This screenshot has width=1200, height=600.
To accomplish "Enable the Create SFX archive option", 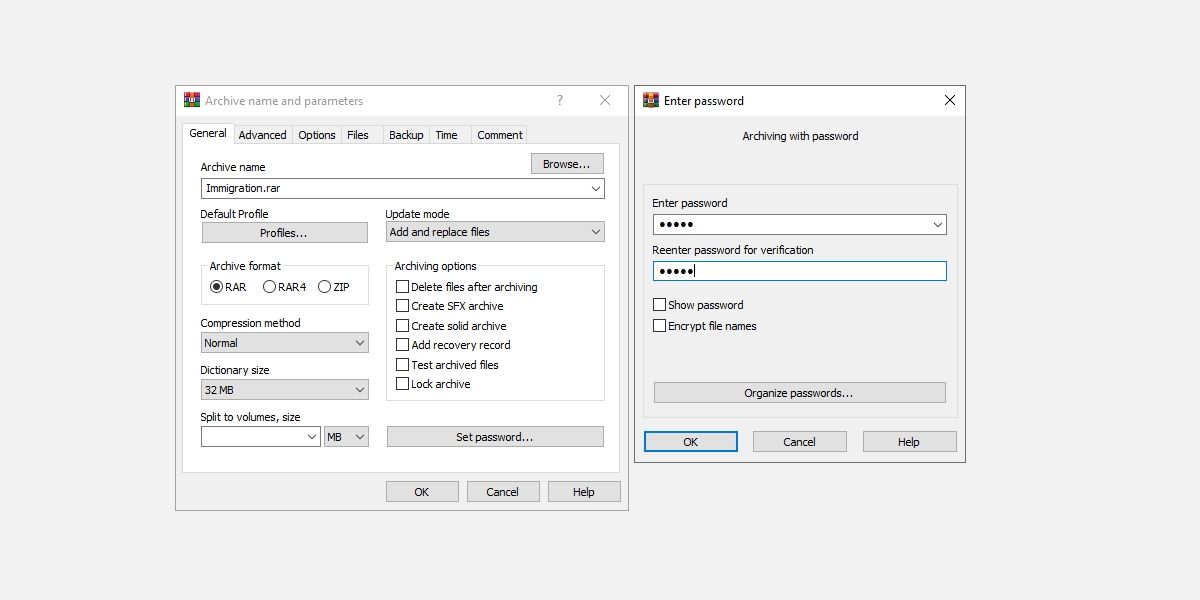I will click(x=402, y=305).
